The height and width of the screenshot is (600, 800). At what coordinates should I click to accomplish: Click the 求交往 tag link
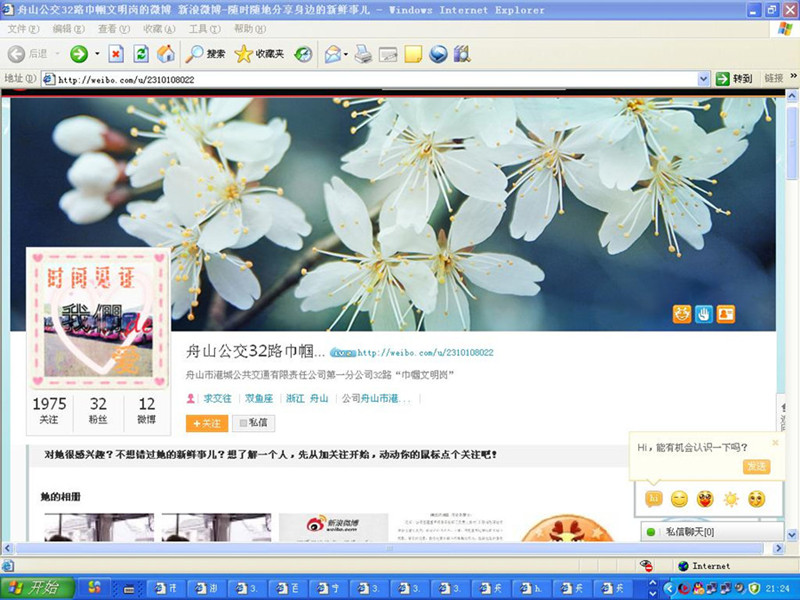tap(217, 398)
